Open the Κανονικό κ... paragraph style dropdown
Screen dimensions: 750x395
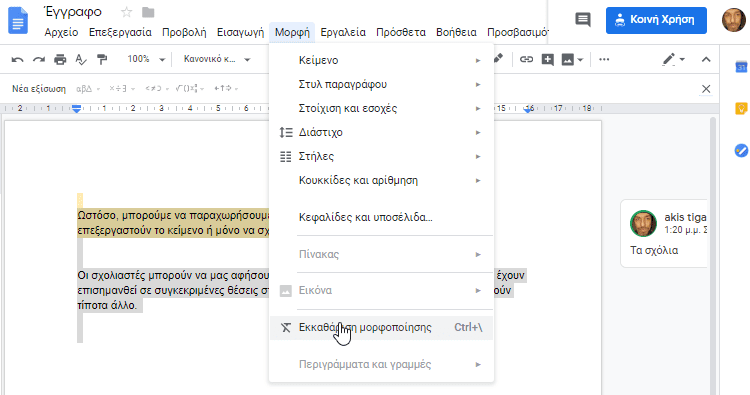217,59
